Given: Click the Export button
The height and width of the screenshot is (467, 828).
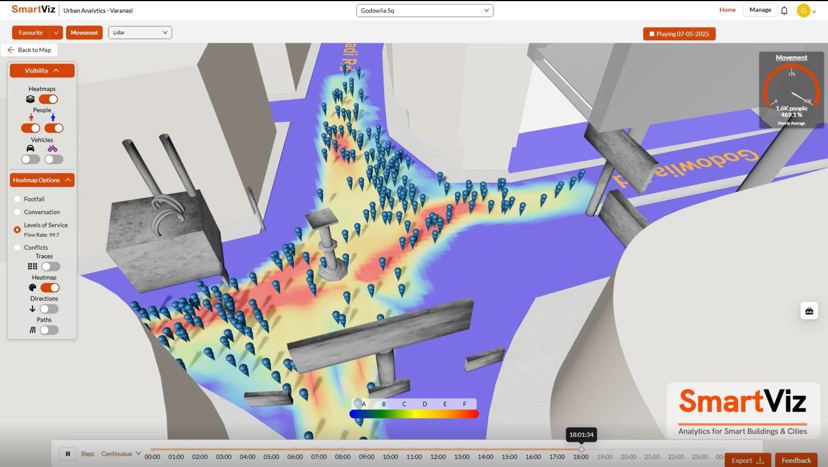Looking at the screenshot, I should [747, 460].
